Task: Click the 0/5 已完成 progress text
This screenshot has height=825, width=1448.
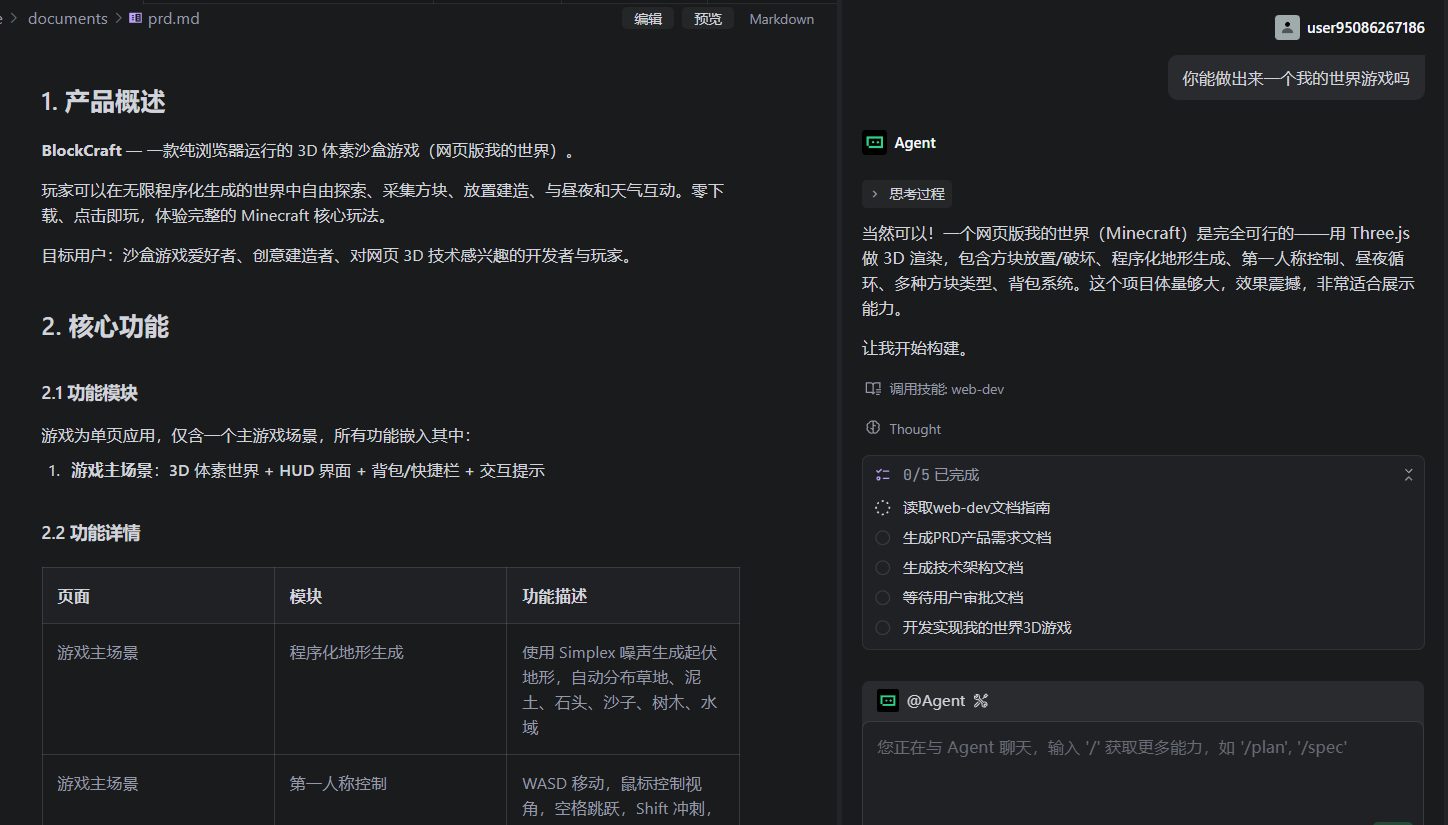Action: (941, 474)
